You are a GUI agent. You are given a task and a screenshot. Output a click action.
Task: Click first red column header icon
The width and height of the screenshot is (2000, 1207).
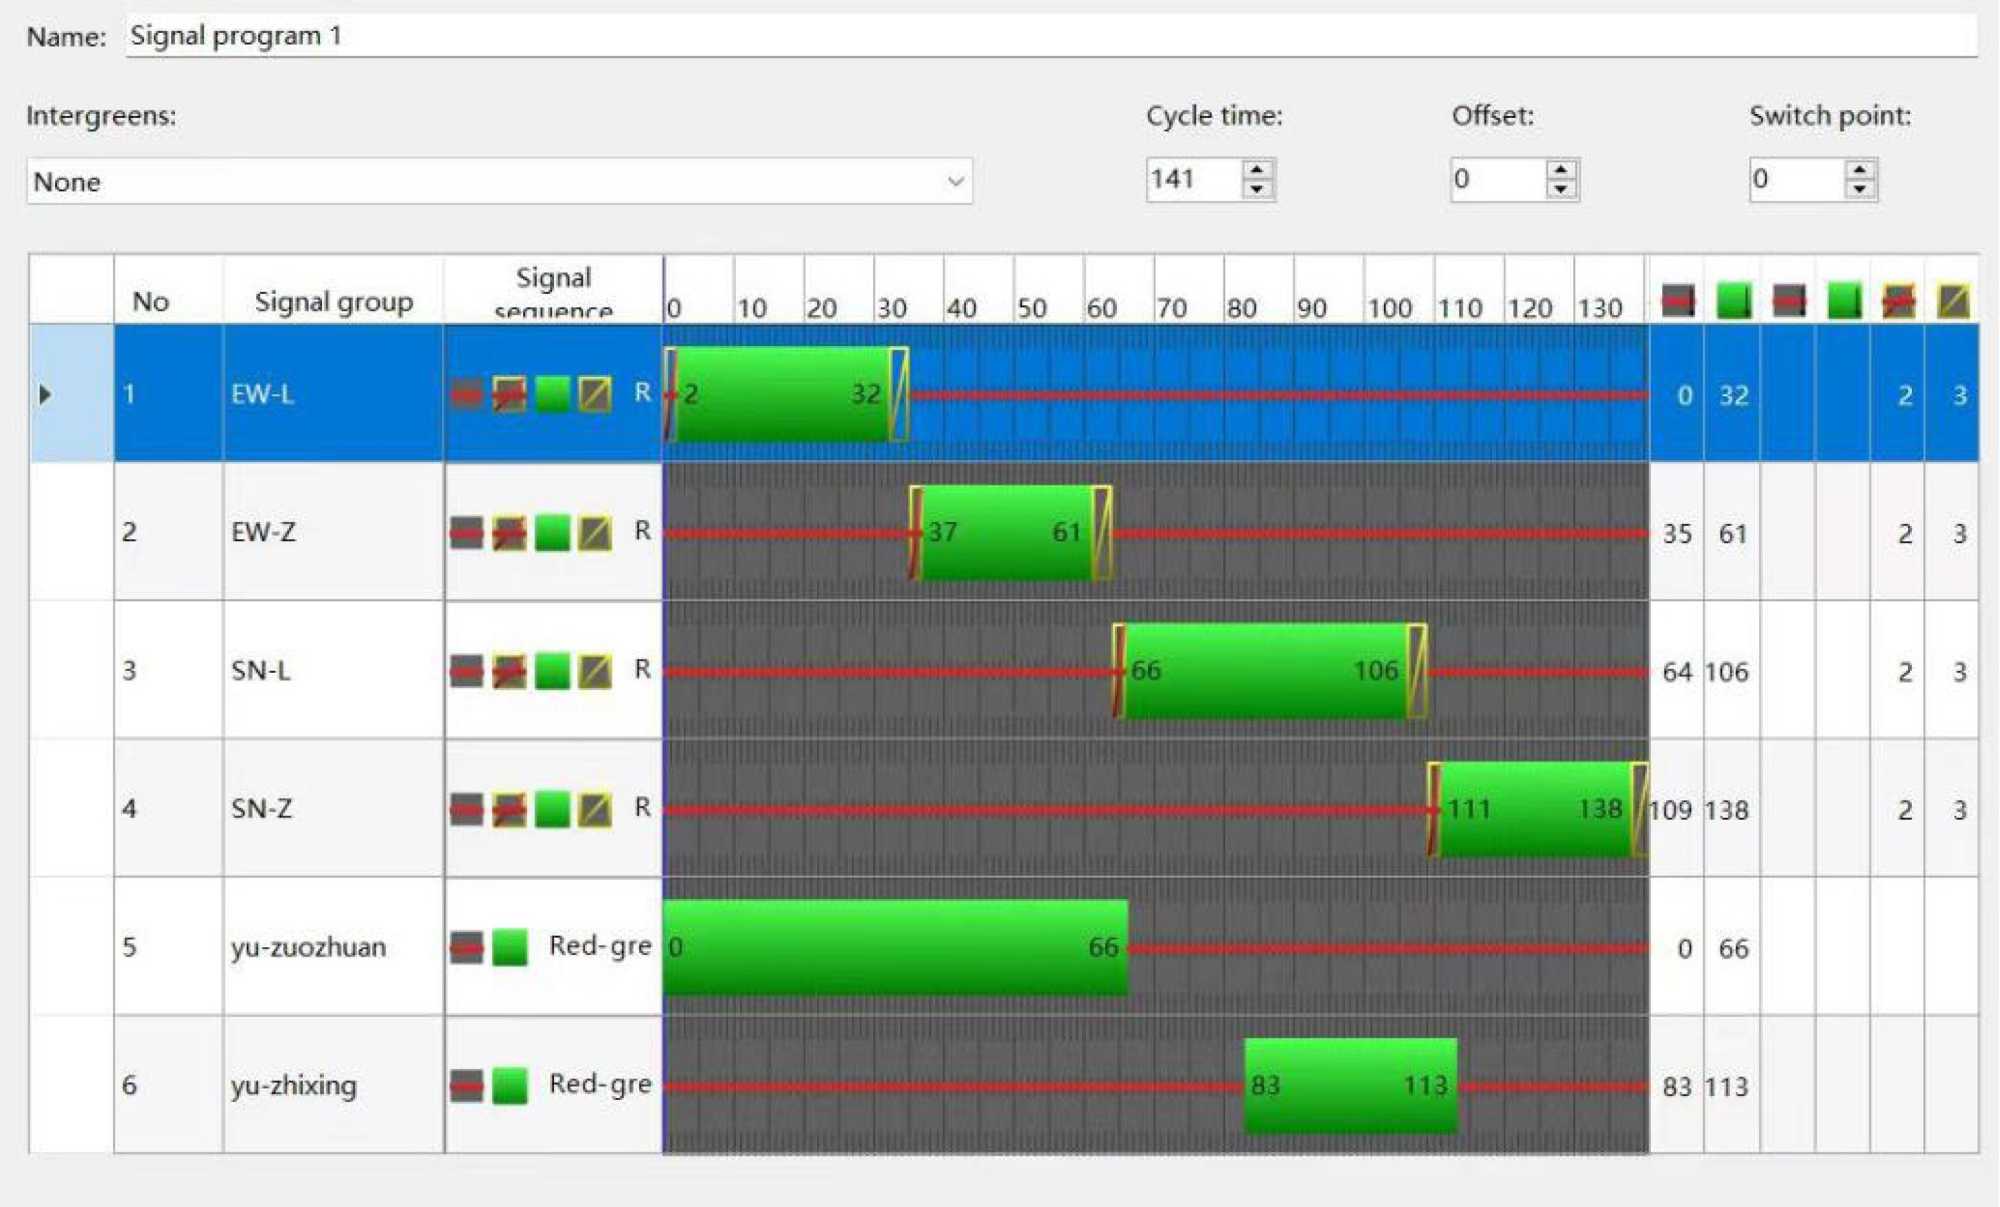point(1677,299)
